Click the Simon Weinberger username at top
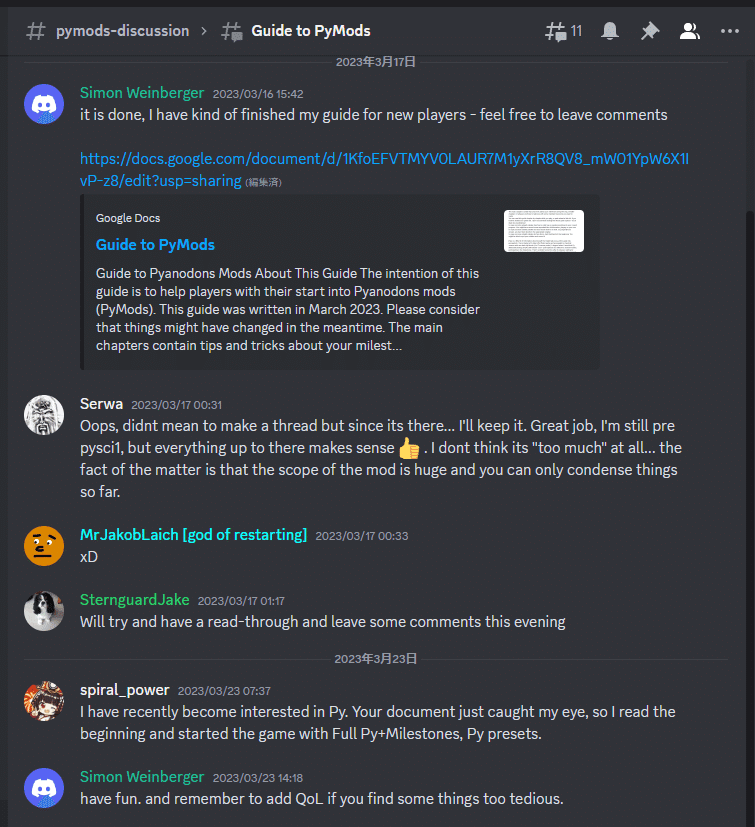 tap(142, 93)
